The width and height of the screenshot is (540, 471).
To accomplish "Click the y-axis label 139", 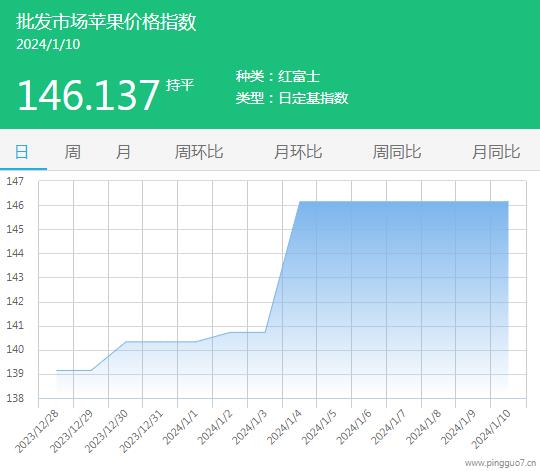I will click(15, 374).
